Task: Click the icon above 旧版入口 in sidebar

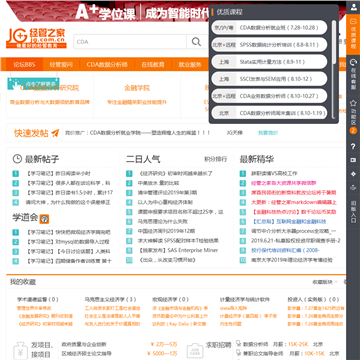Action: (353, 187)
